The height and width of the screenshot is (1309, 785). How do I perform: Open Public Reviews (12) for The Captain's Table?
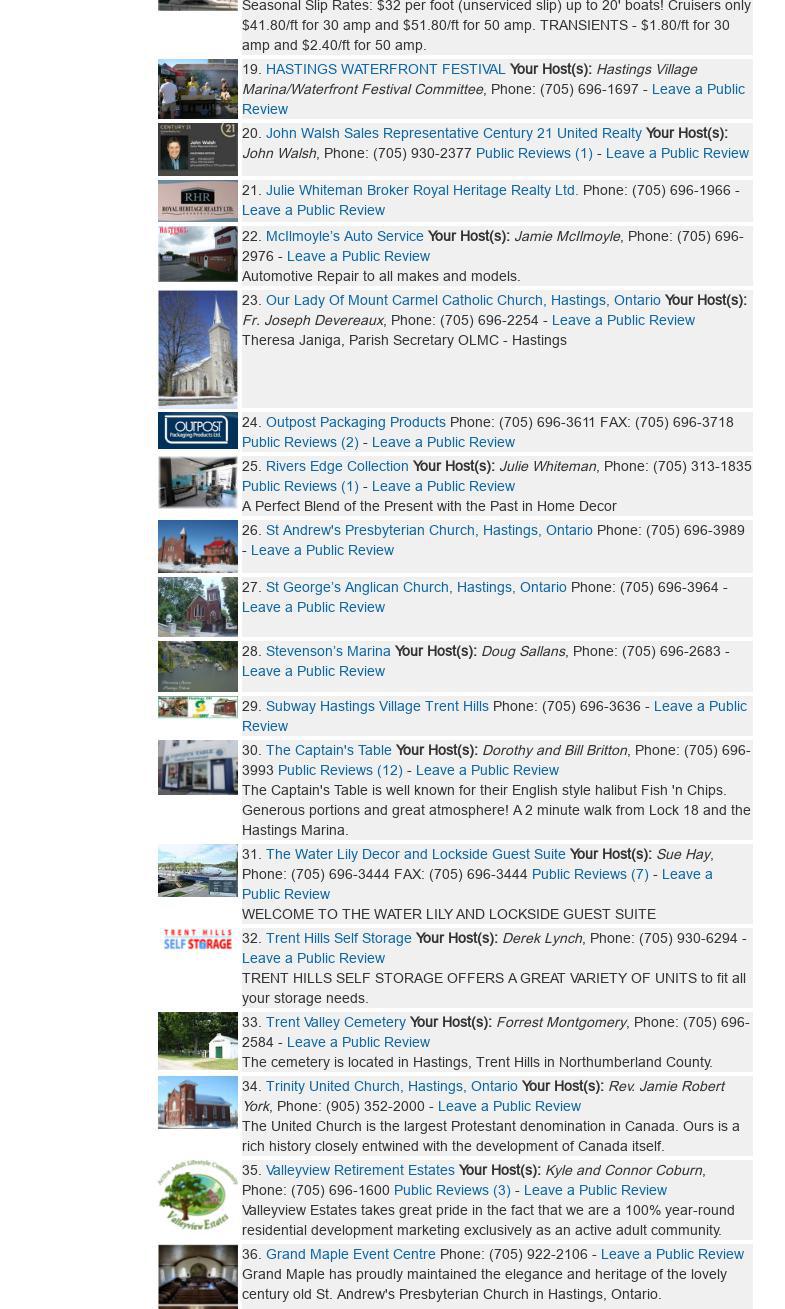[340, 770]
